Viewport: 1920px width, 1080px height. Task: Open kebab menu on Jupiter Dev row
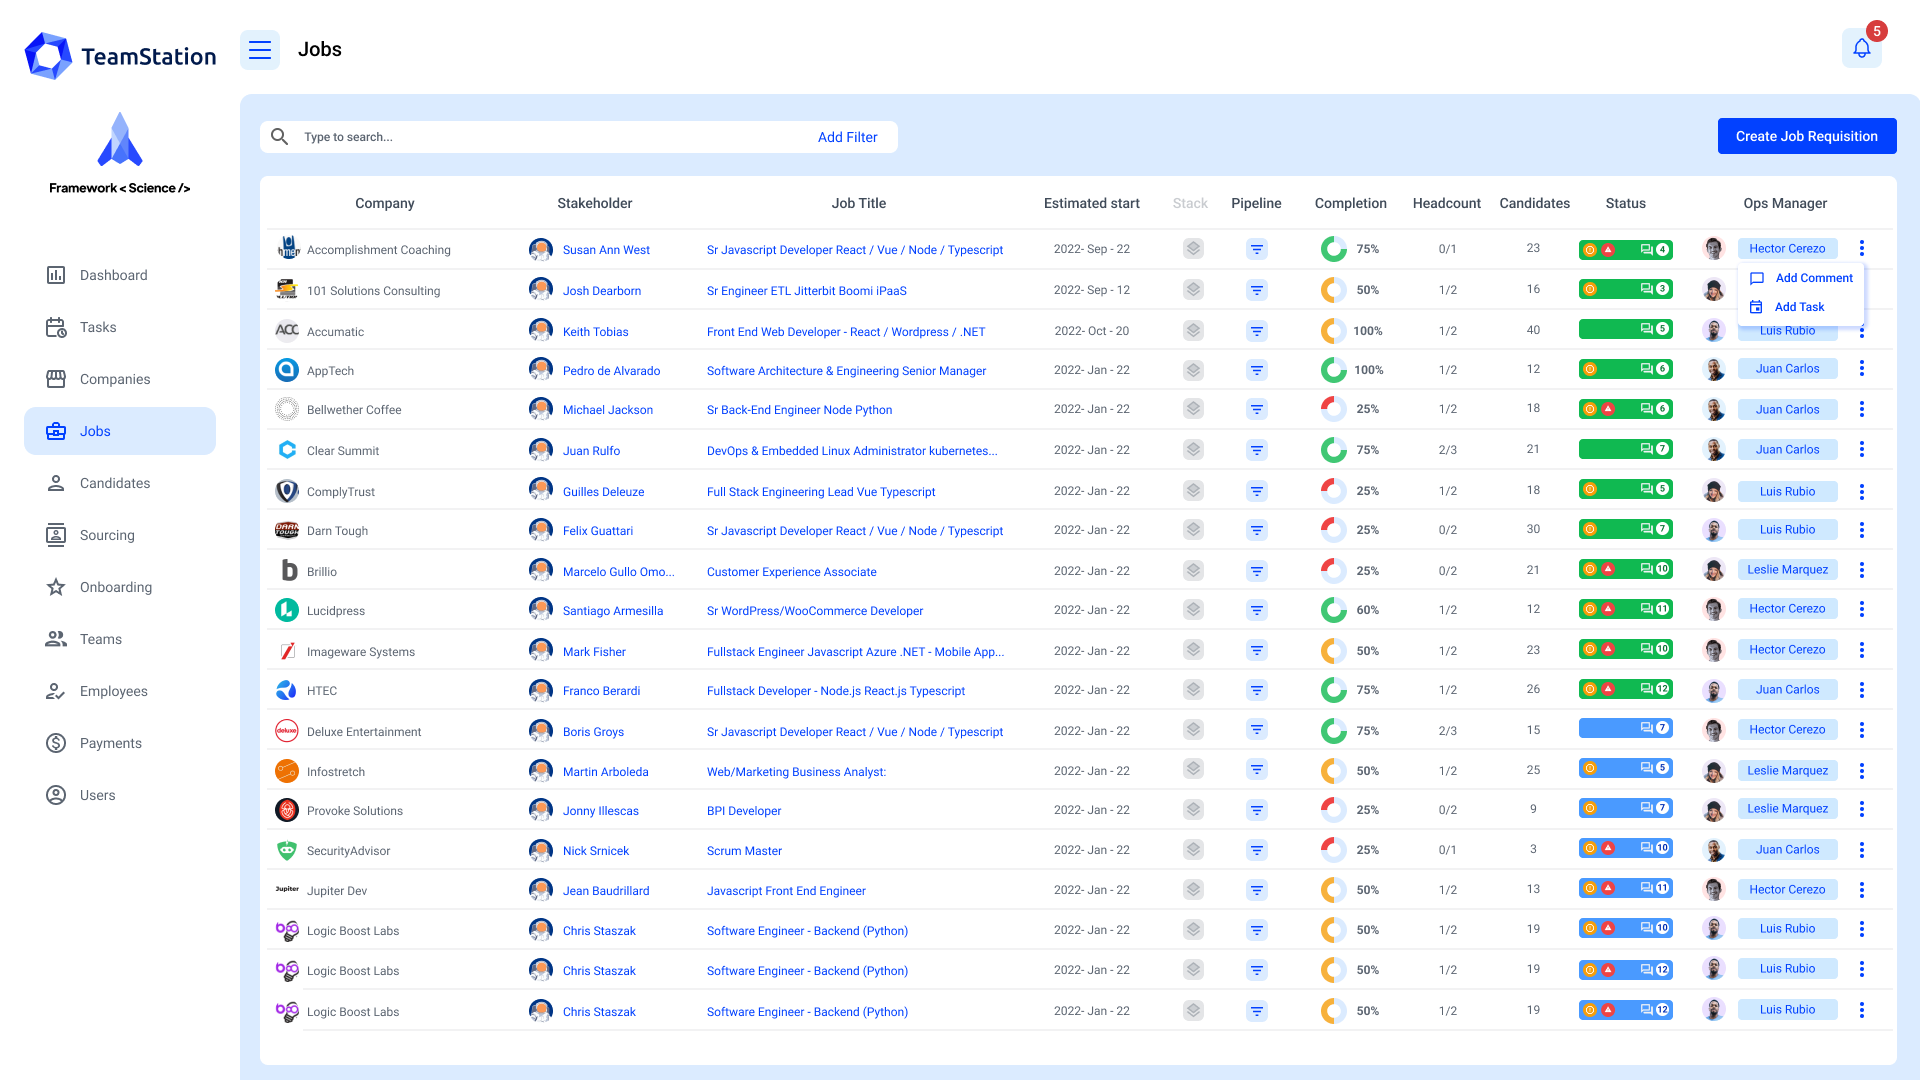[1861, 890]
